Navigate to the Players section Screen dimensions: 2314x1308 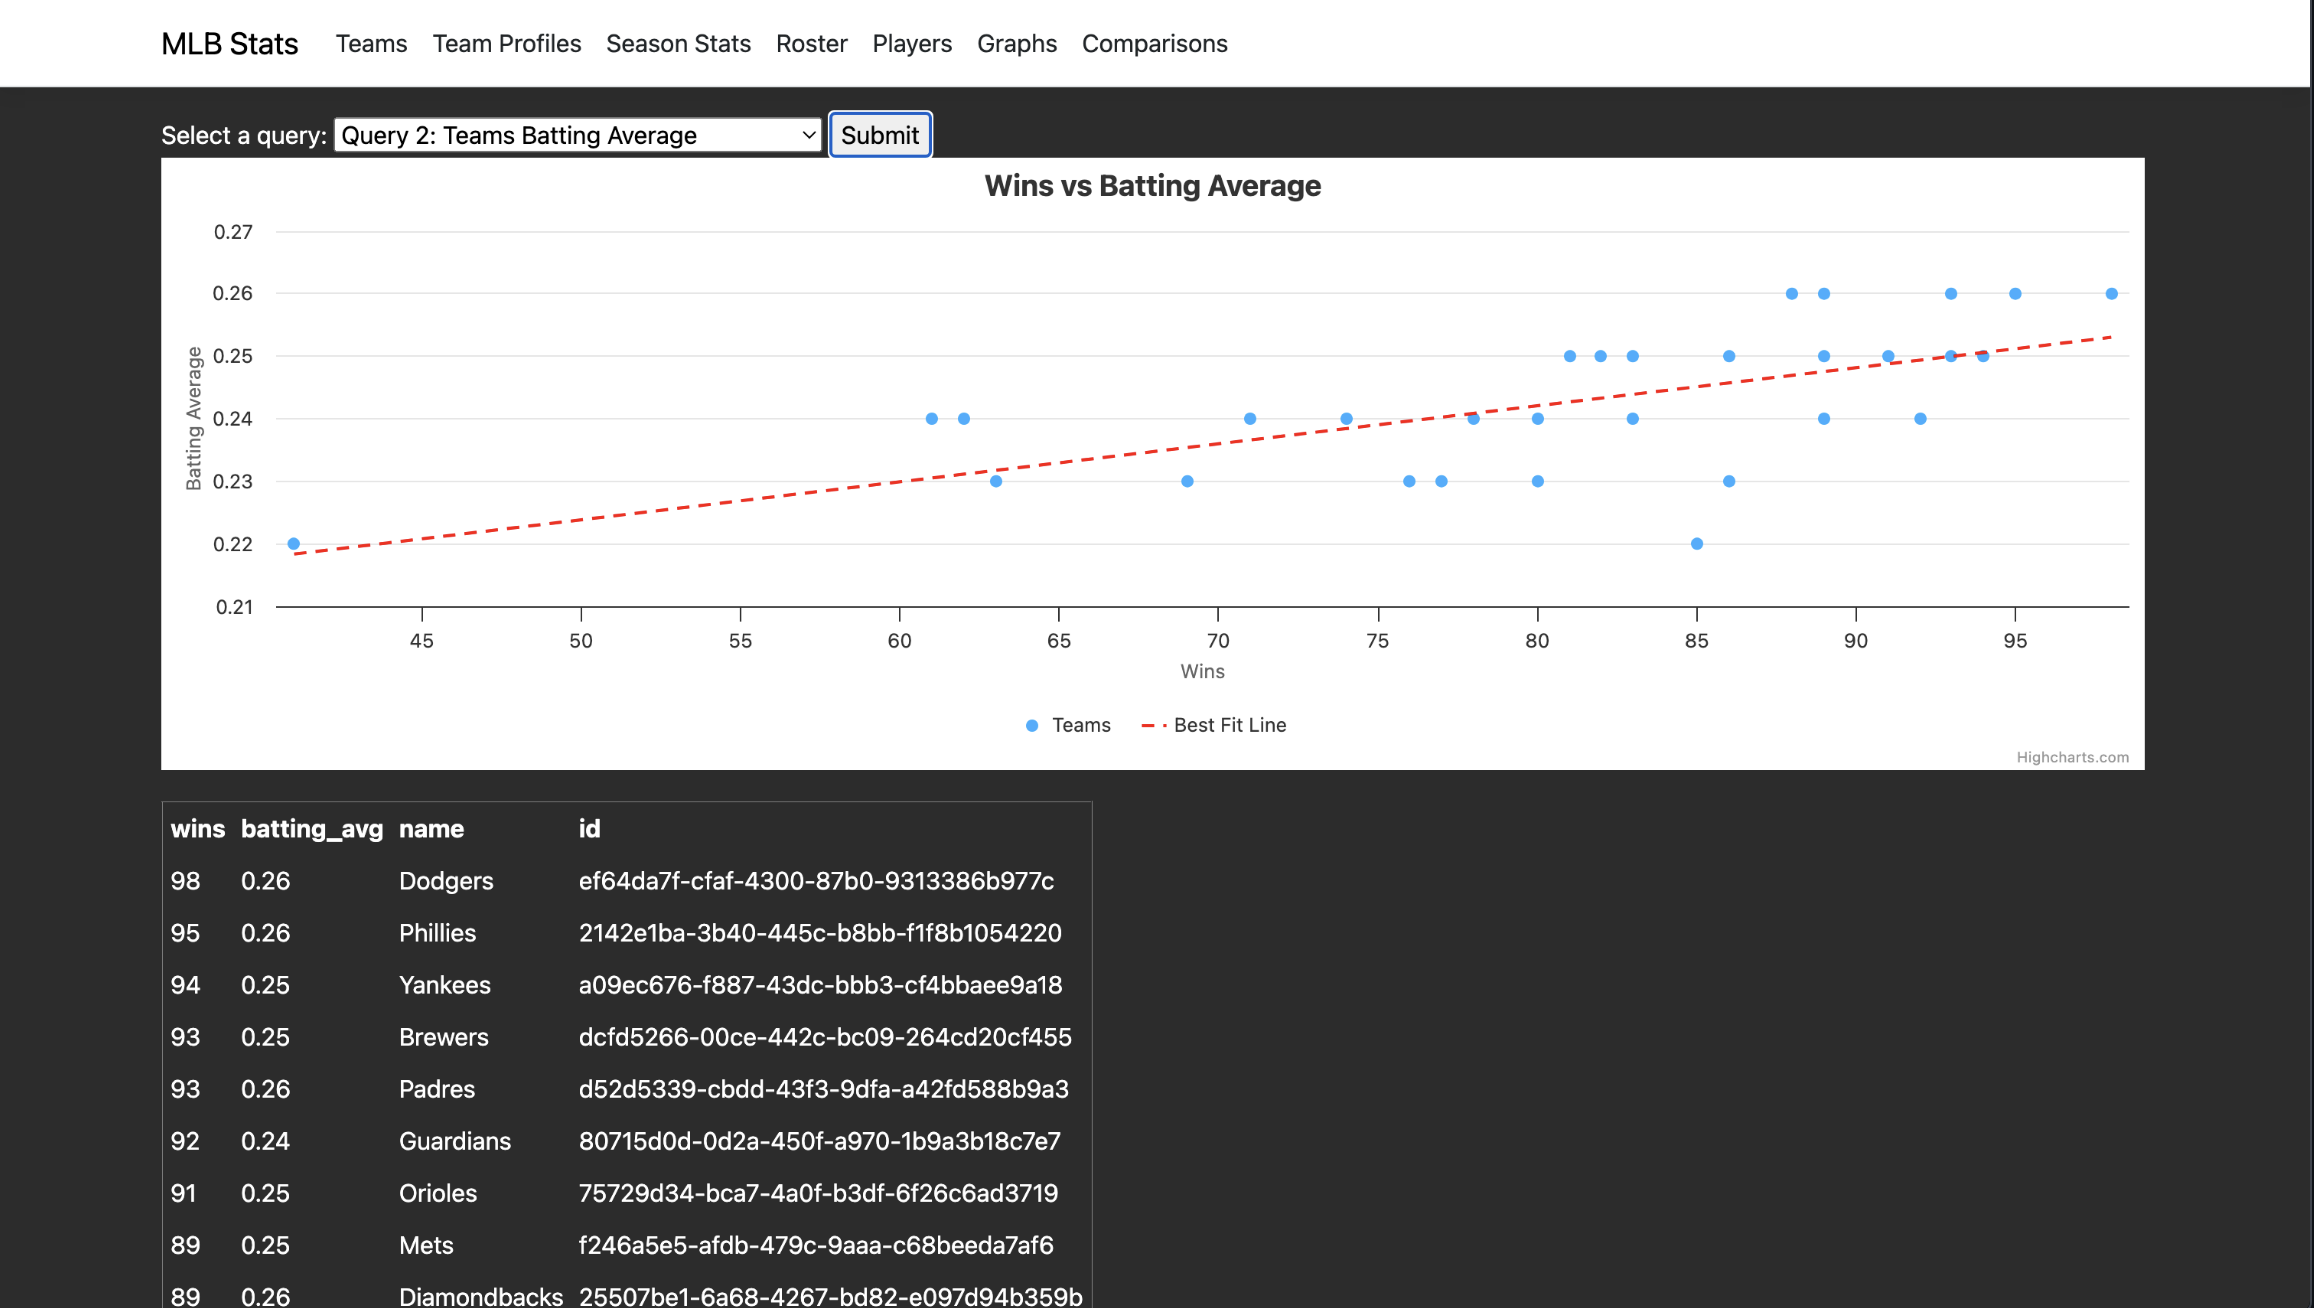tap(911, 43)
